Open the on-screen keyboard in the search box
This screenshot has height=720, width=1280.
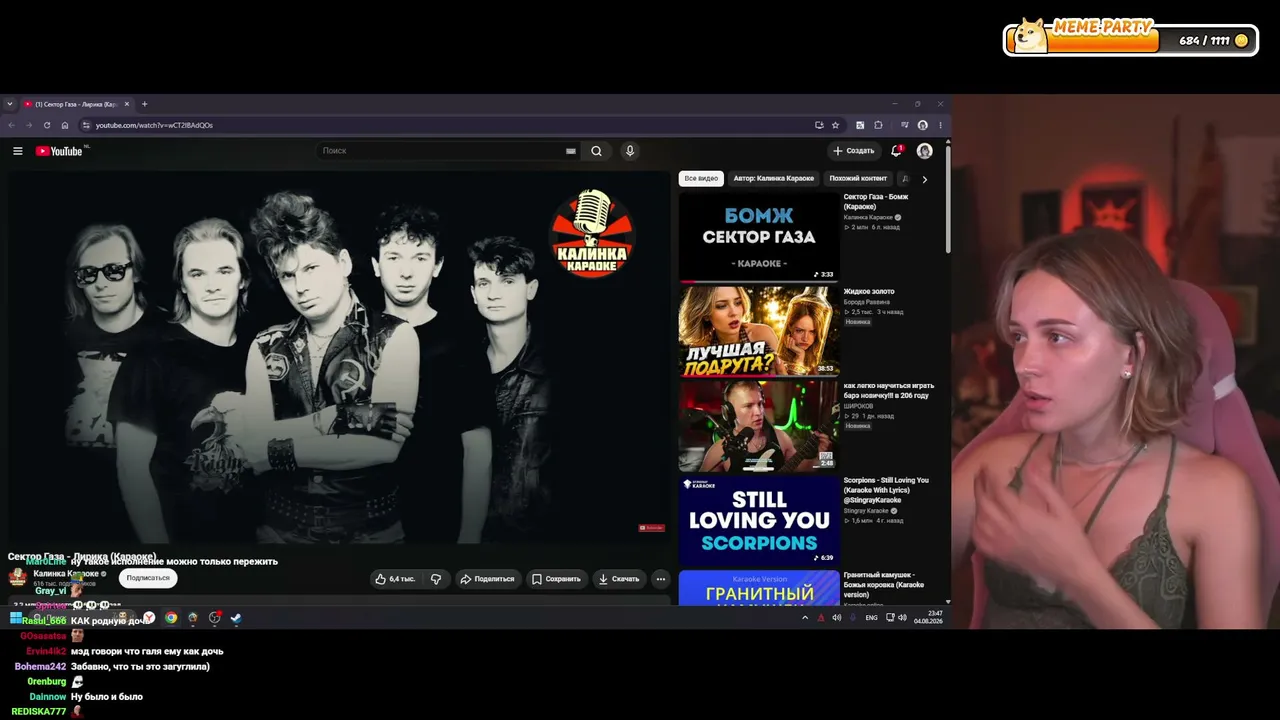point(571,151)
